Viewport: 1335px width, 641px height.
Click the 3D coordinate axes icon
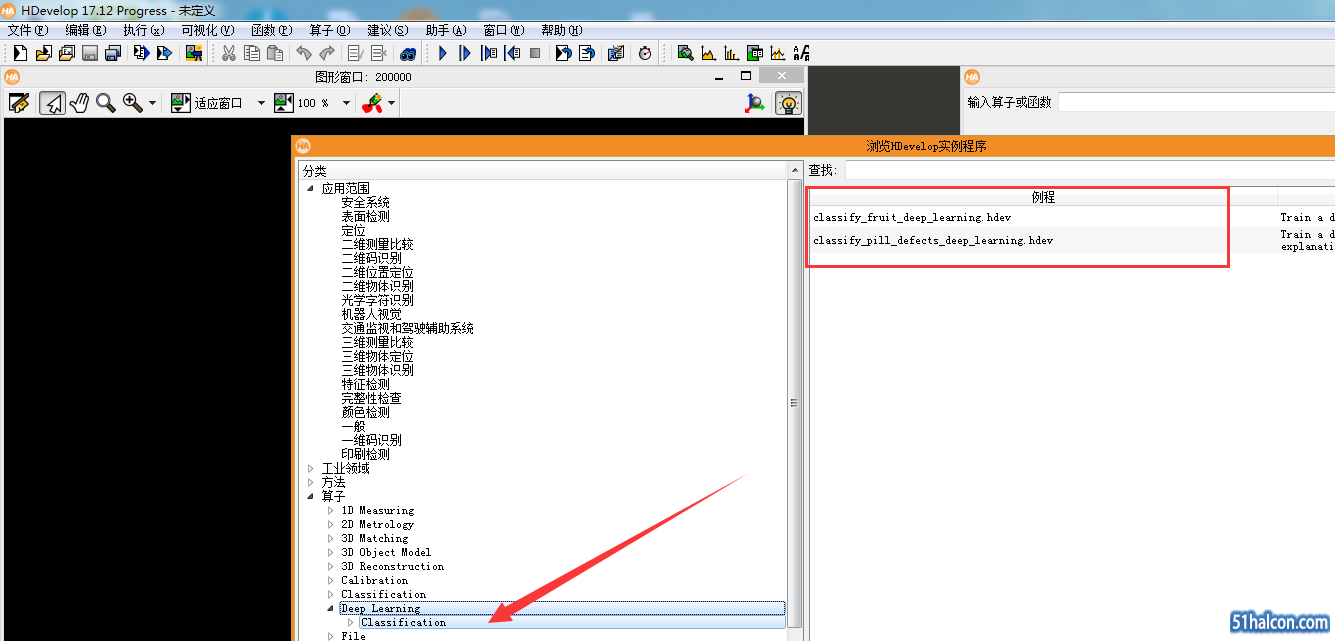point(756,103)
